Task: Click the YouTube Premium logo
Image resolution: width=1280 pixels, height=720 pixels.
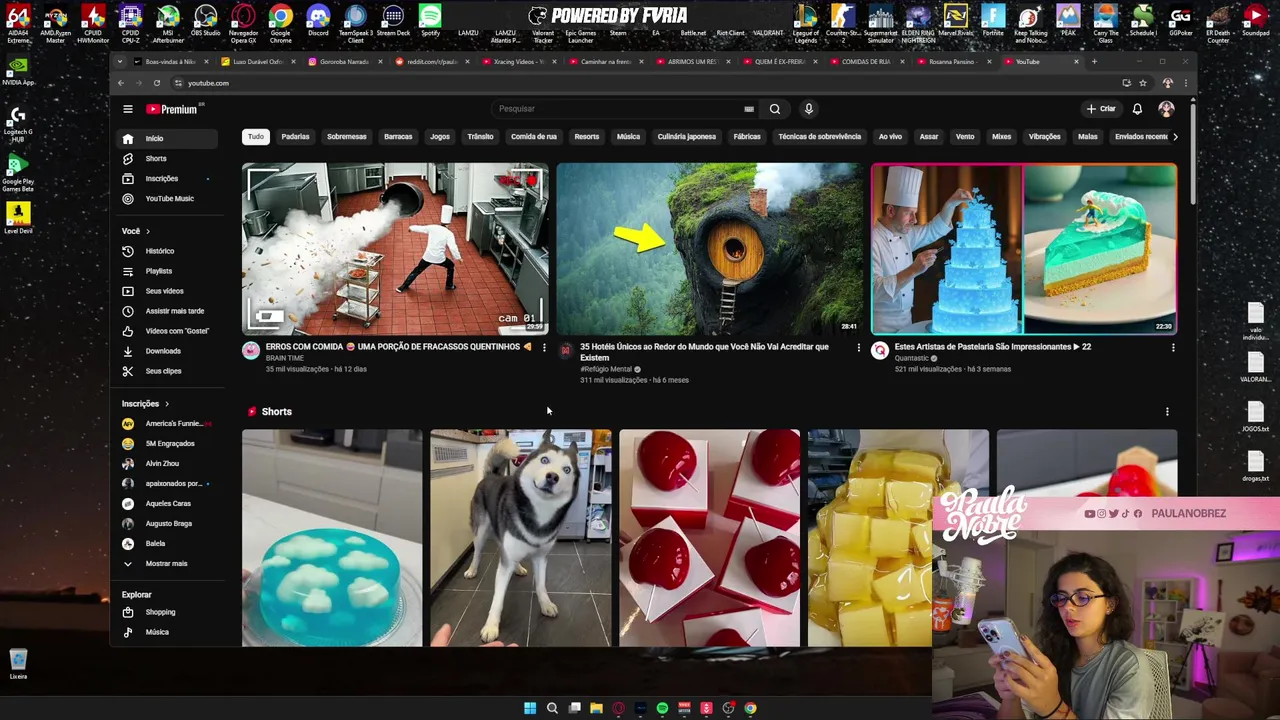Action: pos(174,109)
